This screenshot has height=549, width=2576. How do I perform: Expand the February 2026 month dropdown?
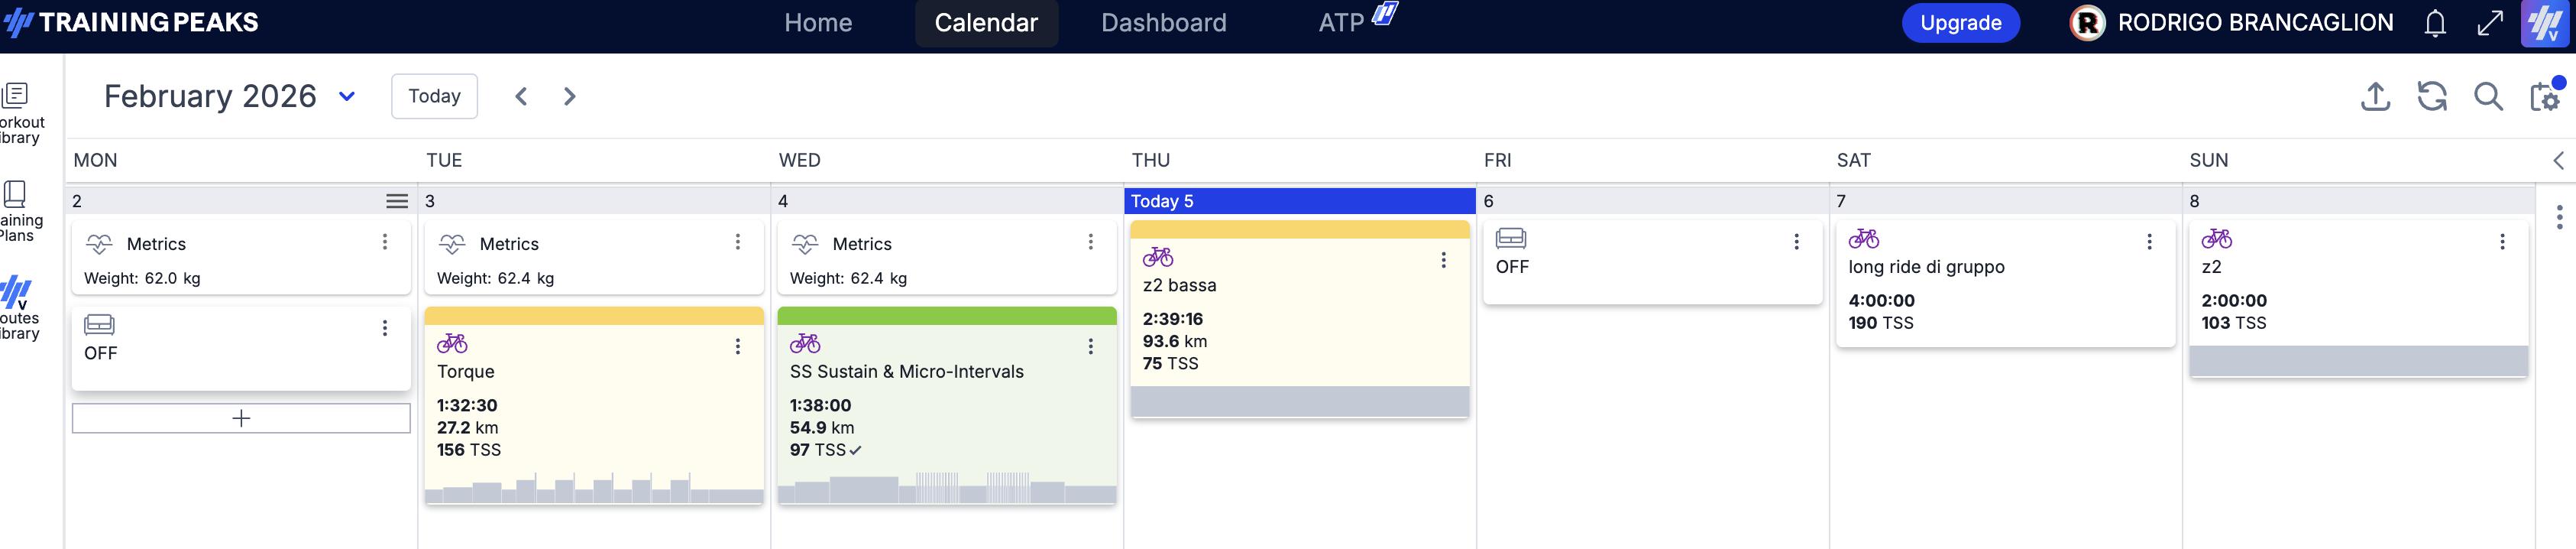coord(347,97)
